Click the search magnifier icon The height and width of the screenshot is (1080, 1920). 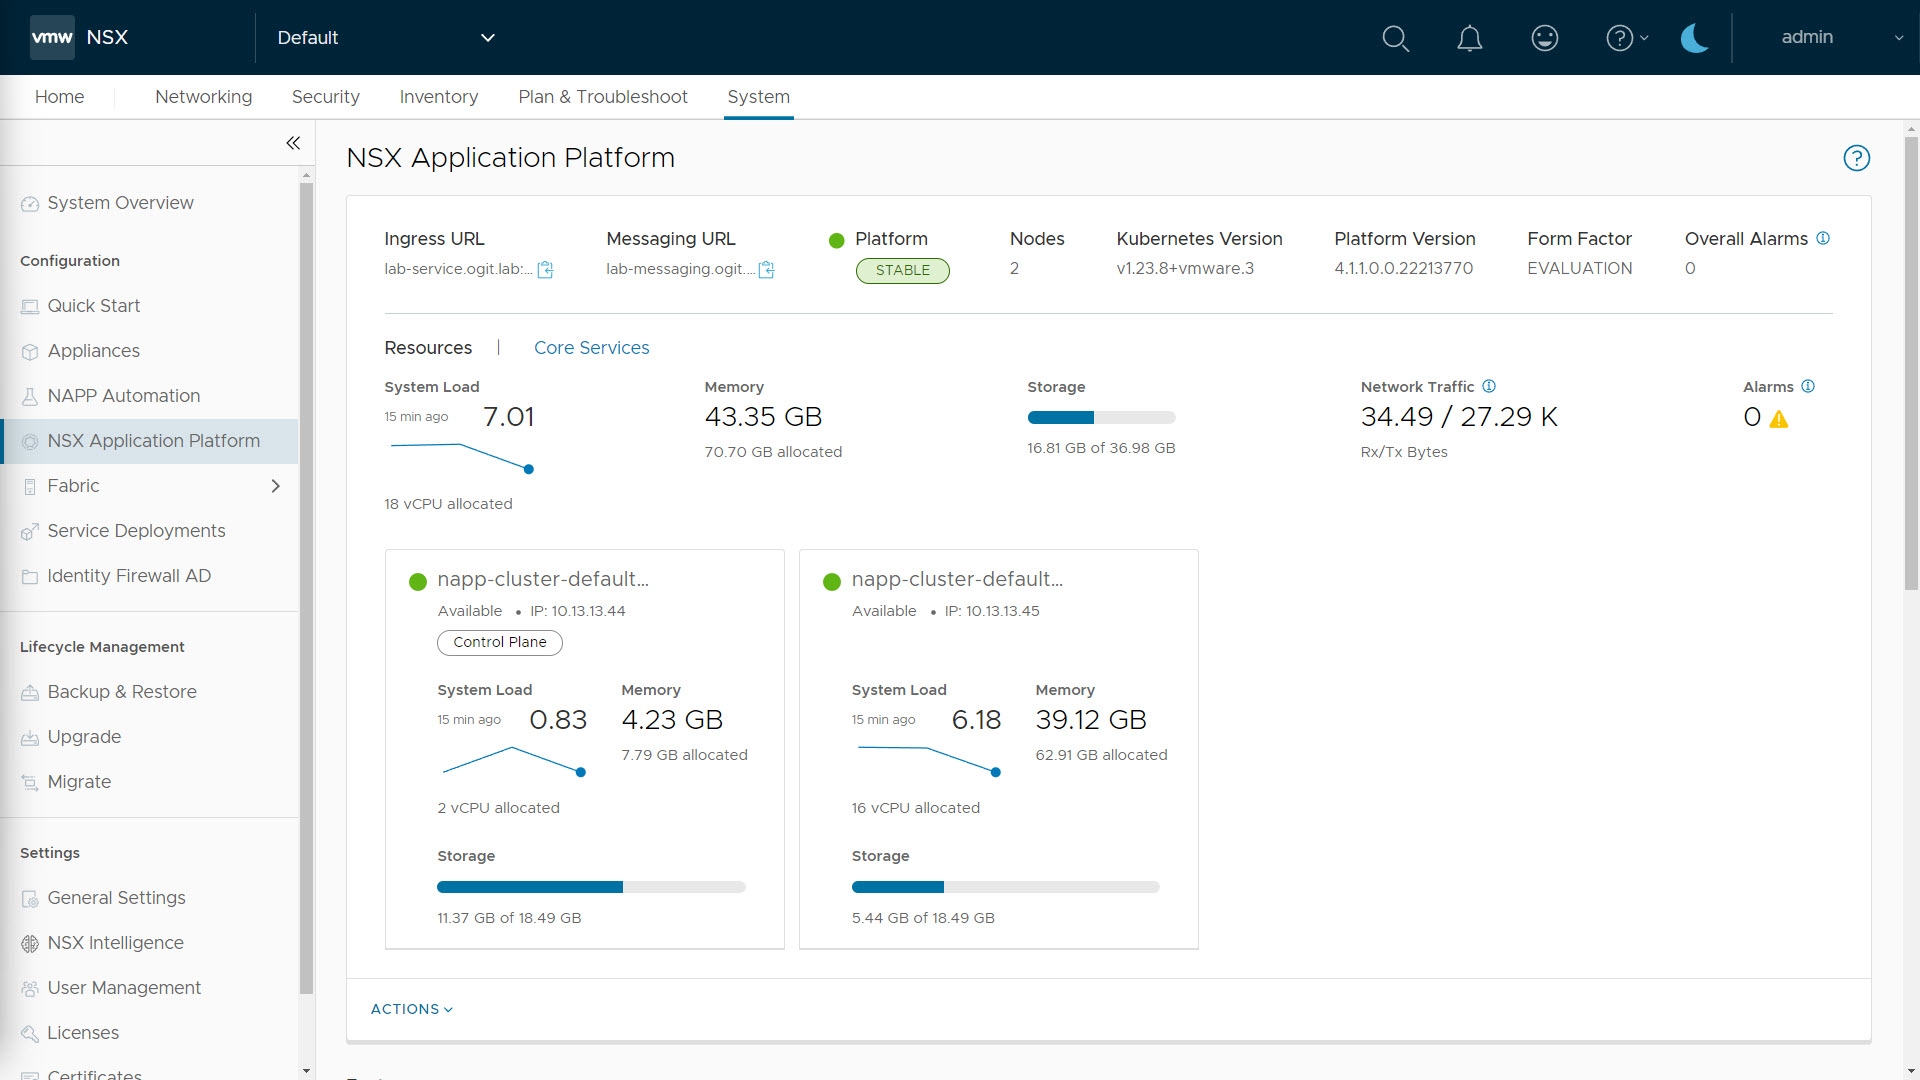(x=1395, y=38)
